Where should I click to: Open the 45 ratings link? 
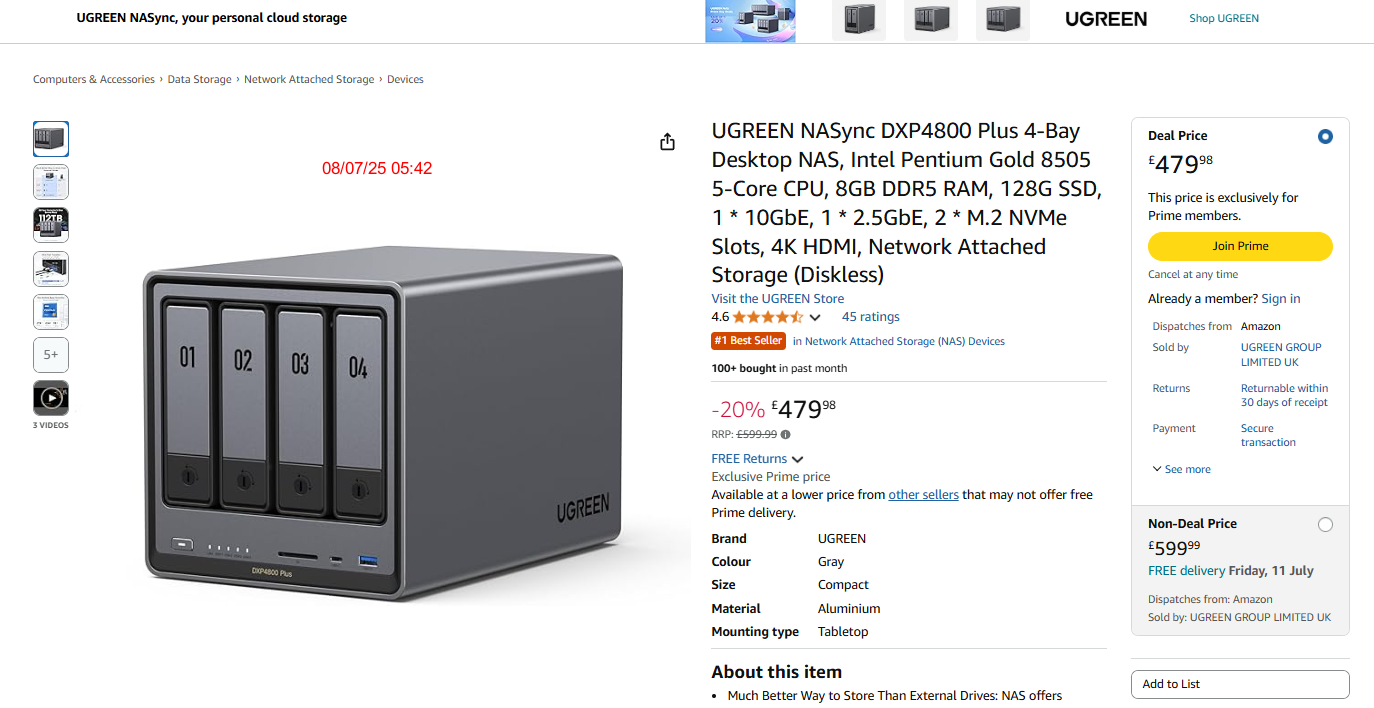click(870, 317)
